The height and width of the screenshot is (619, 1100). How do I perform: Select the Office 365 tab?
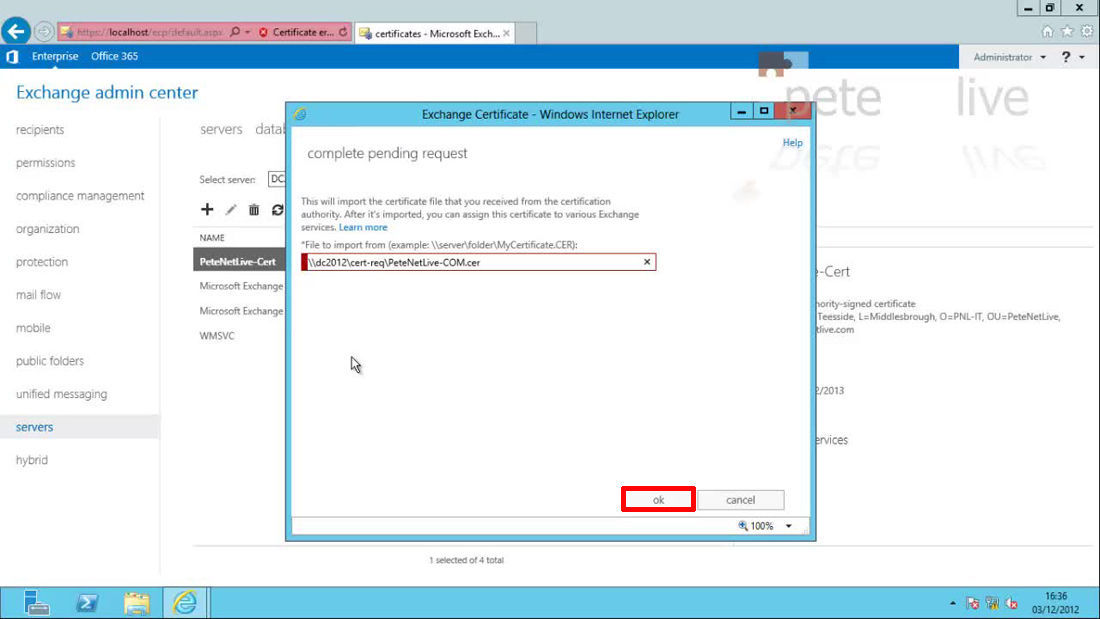114,56
